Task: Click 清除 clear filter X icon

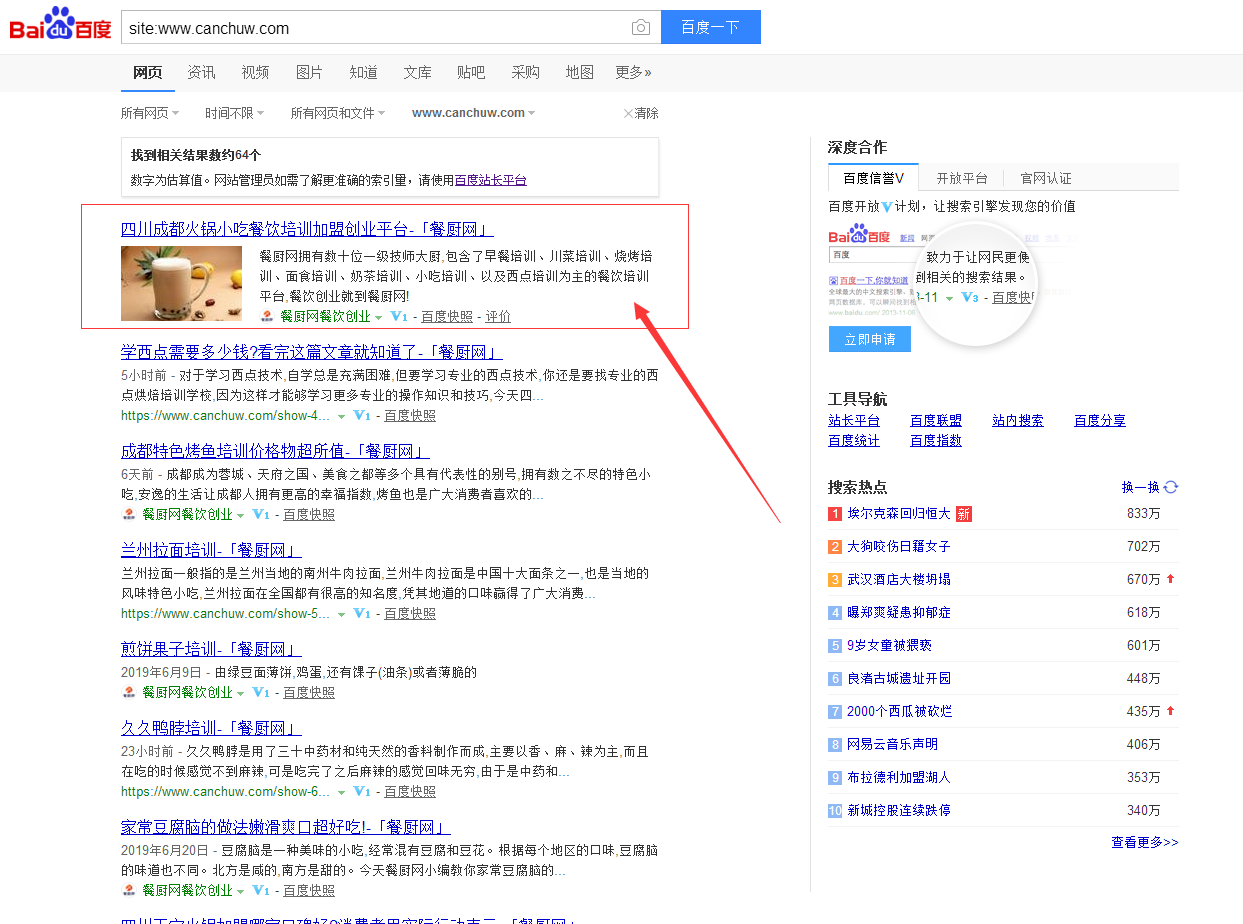Action: click(628, 113)
